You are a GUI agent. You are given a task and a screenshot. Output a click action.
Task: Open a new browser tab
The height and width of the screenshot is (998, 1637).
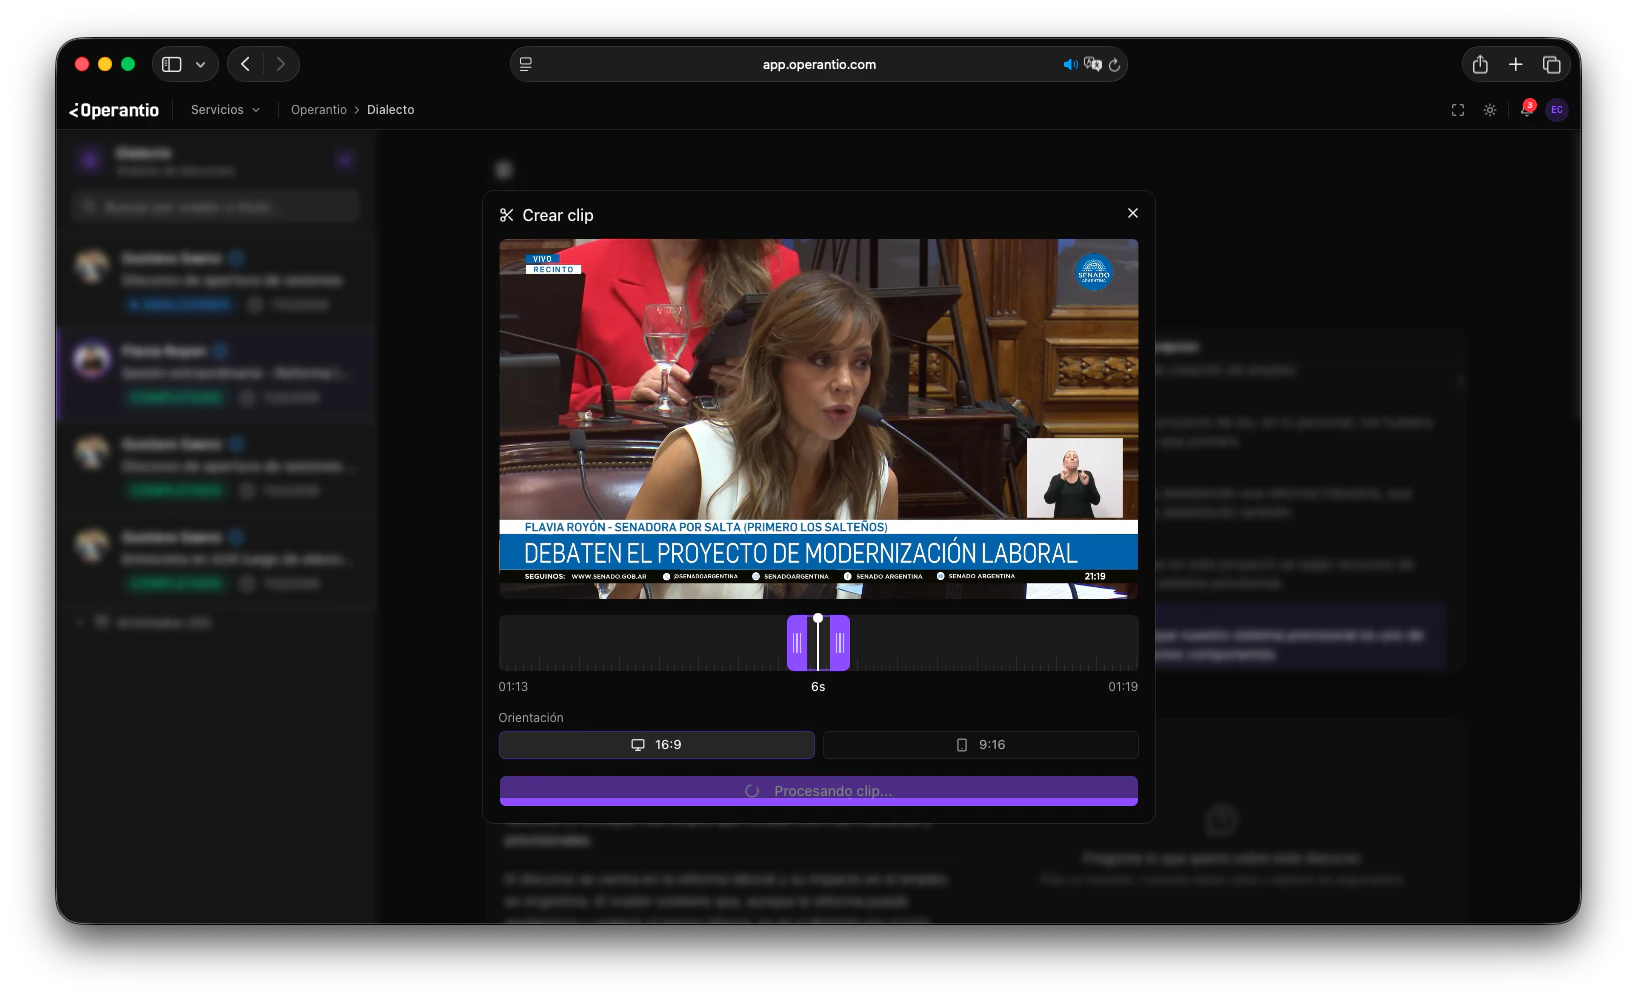(x=1516, y=64)
